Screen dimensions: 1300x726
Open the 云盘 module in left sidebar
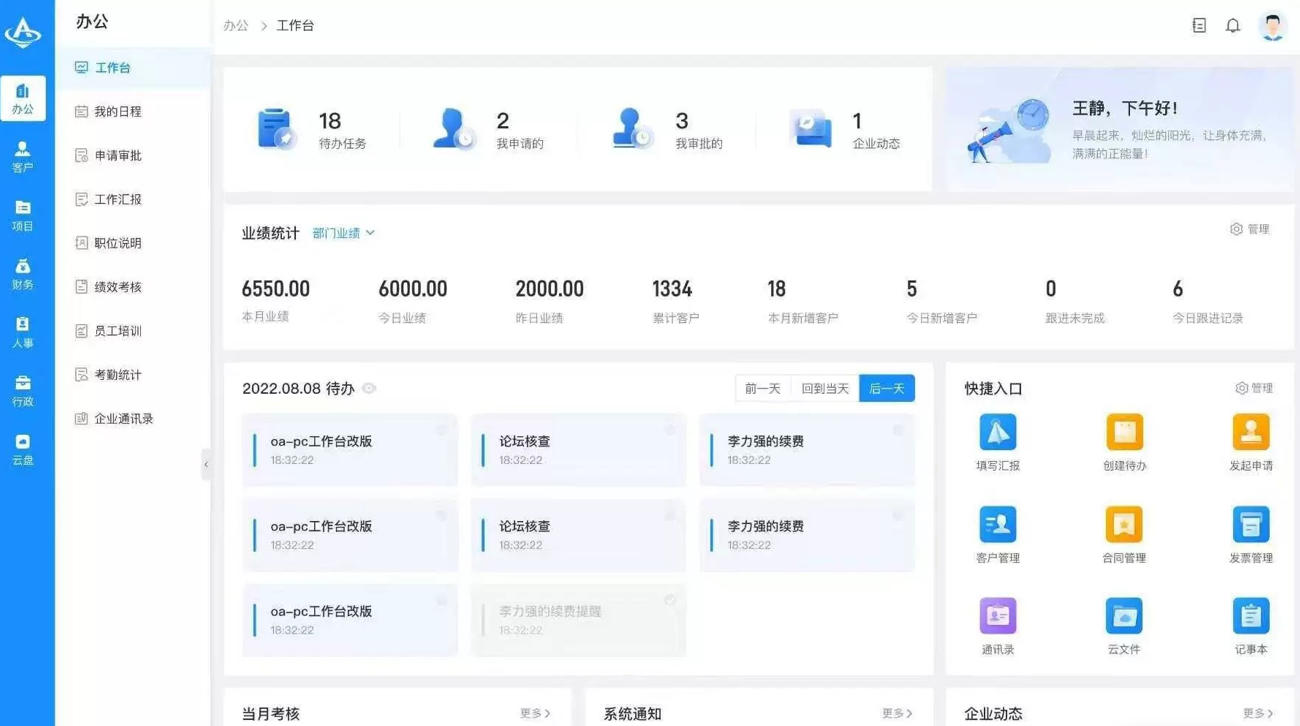click(22, 449)
